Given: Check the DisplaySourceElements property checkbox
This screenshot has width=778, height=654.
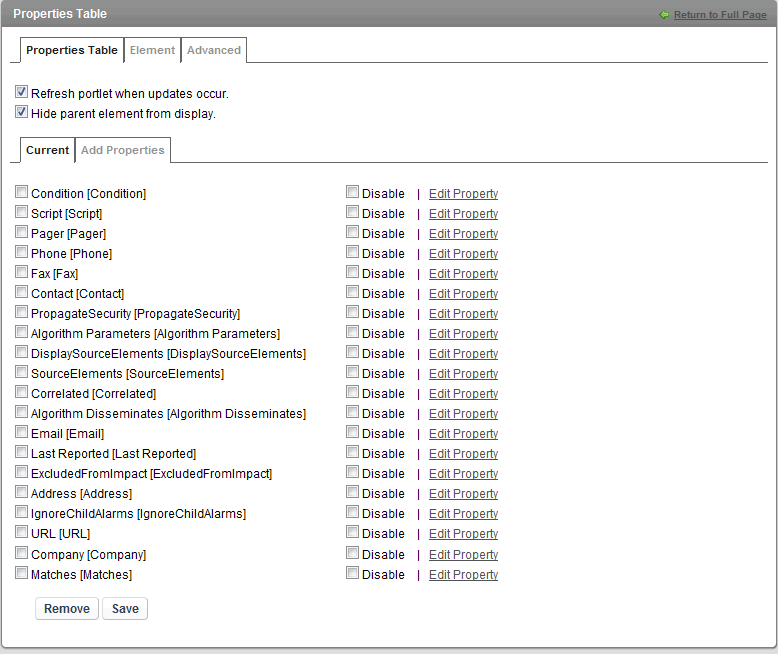Looking at the screenshot, I should point(21,352).
